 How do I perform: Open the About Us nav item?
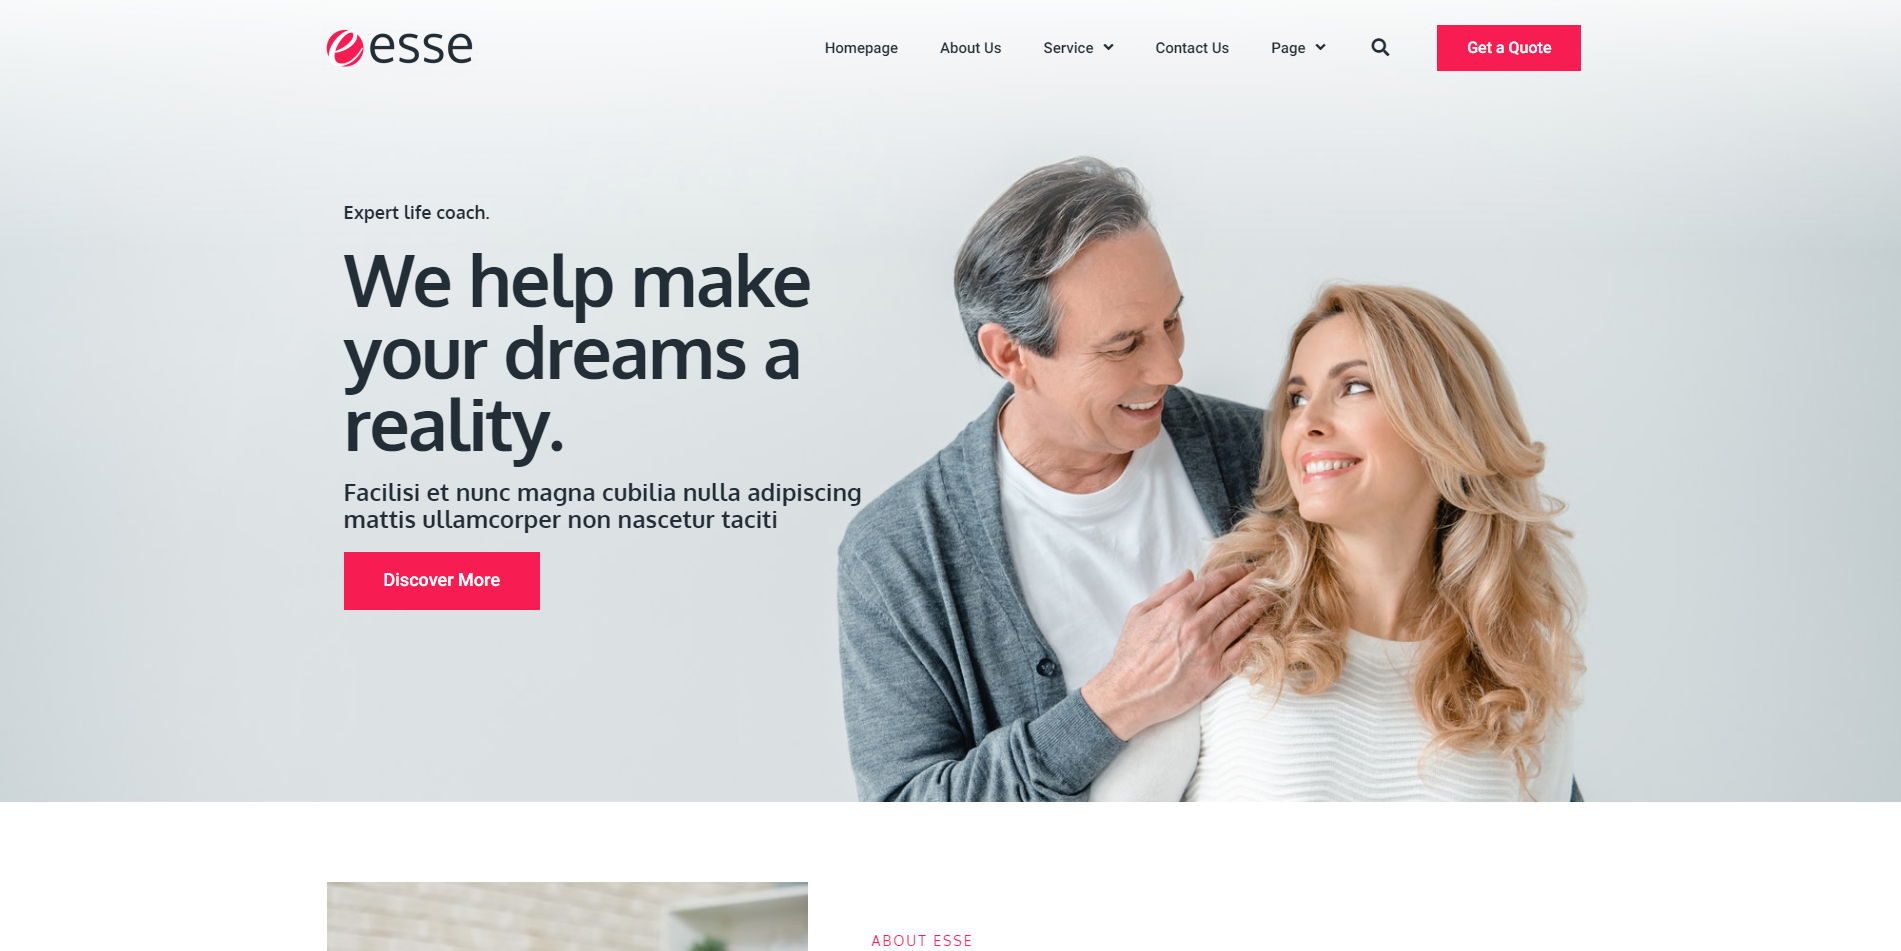[970, 48]
